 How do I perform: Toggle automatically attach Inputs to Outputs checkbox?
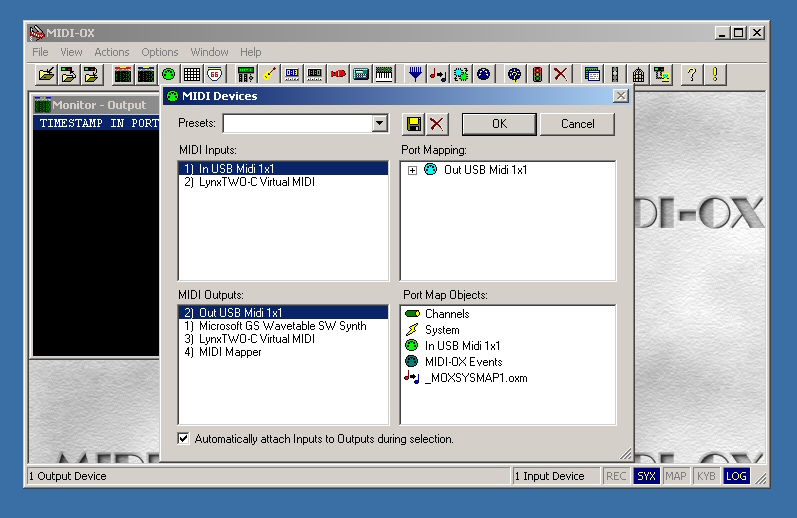(x=183, y=438)
